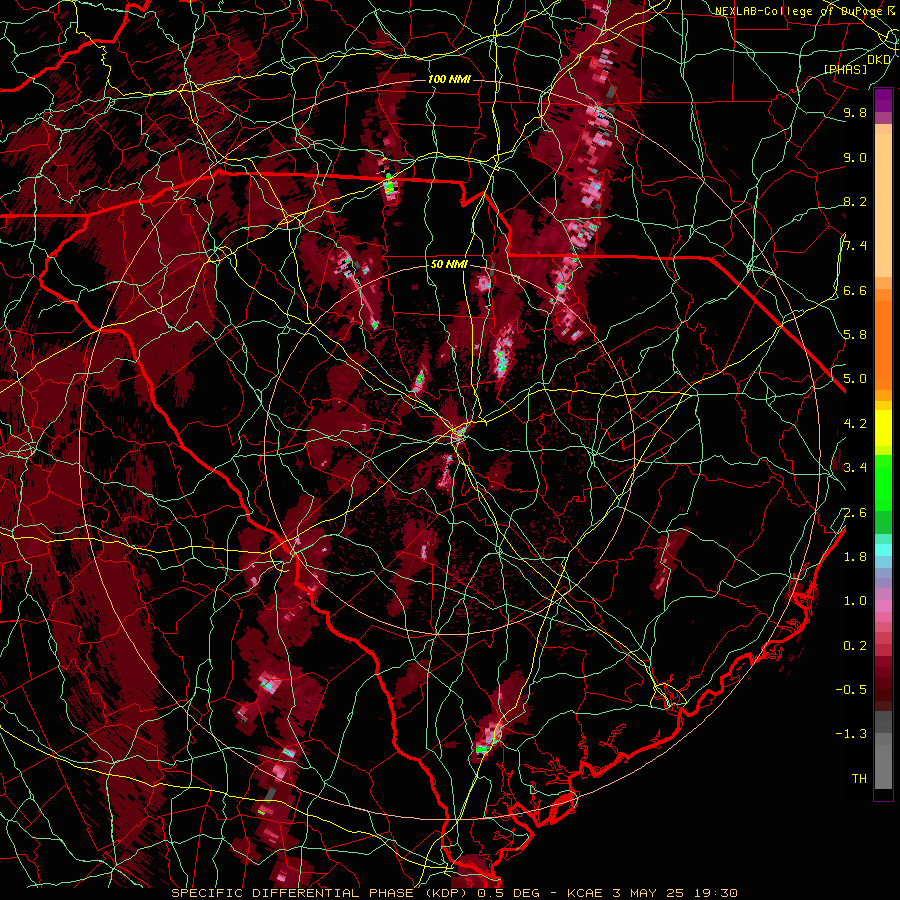Click the '5.8' value on the color scale

(x=855, y=335)
